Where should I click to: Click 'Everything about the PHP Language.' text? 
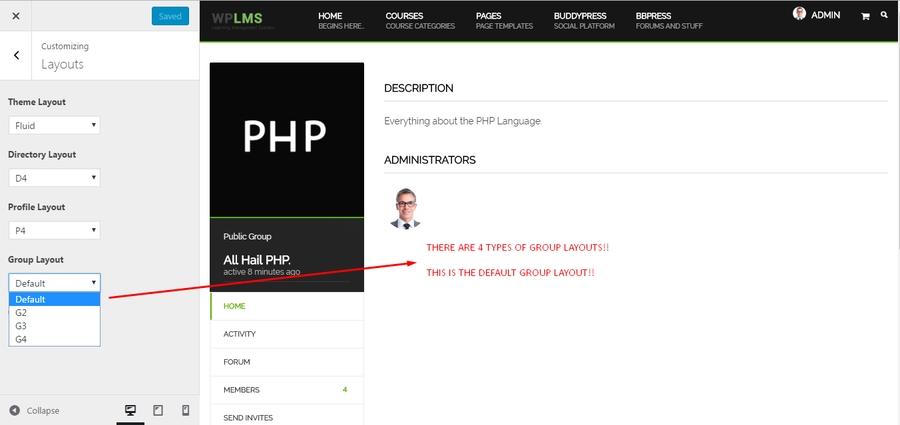click(463, 122)
